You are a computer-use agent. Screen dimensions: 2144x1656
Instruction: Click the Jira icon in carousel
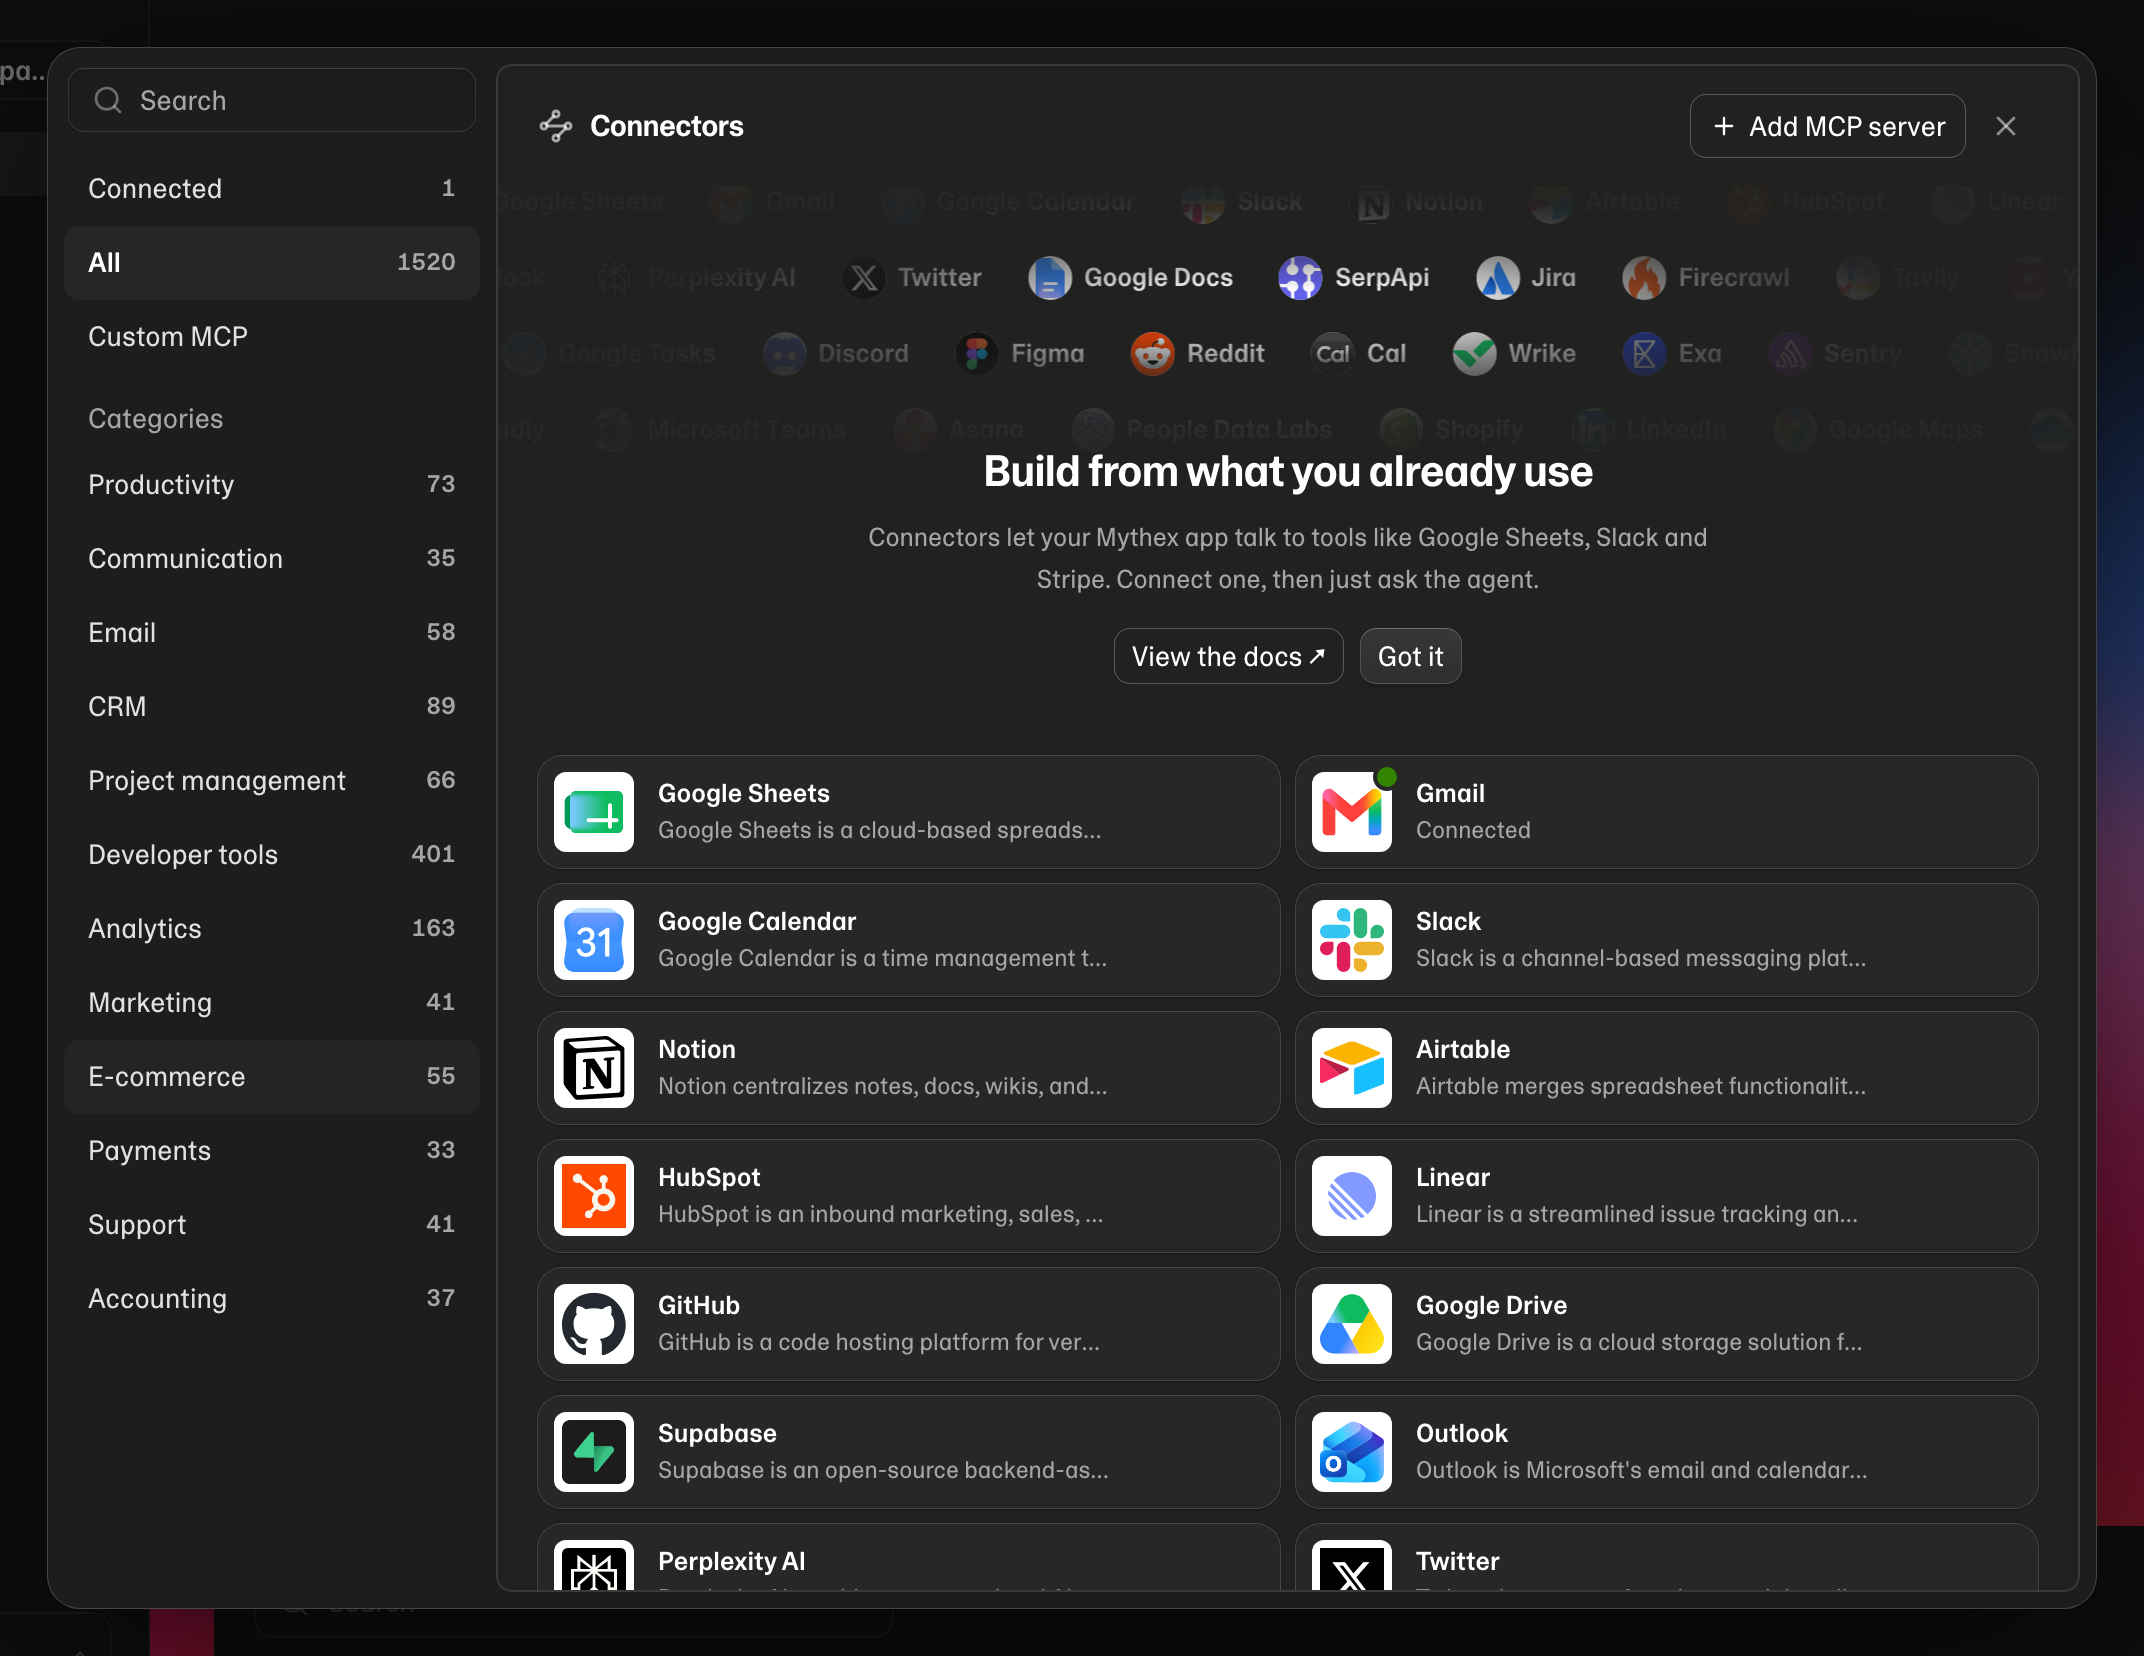coord(1497,278)
